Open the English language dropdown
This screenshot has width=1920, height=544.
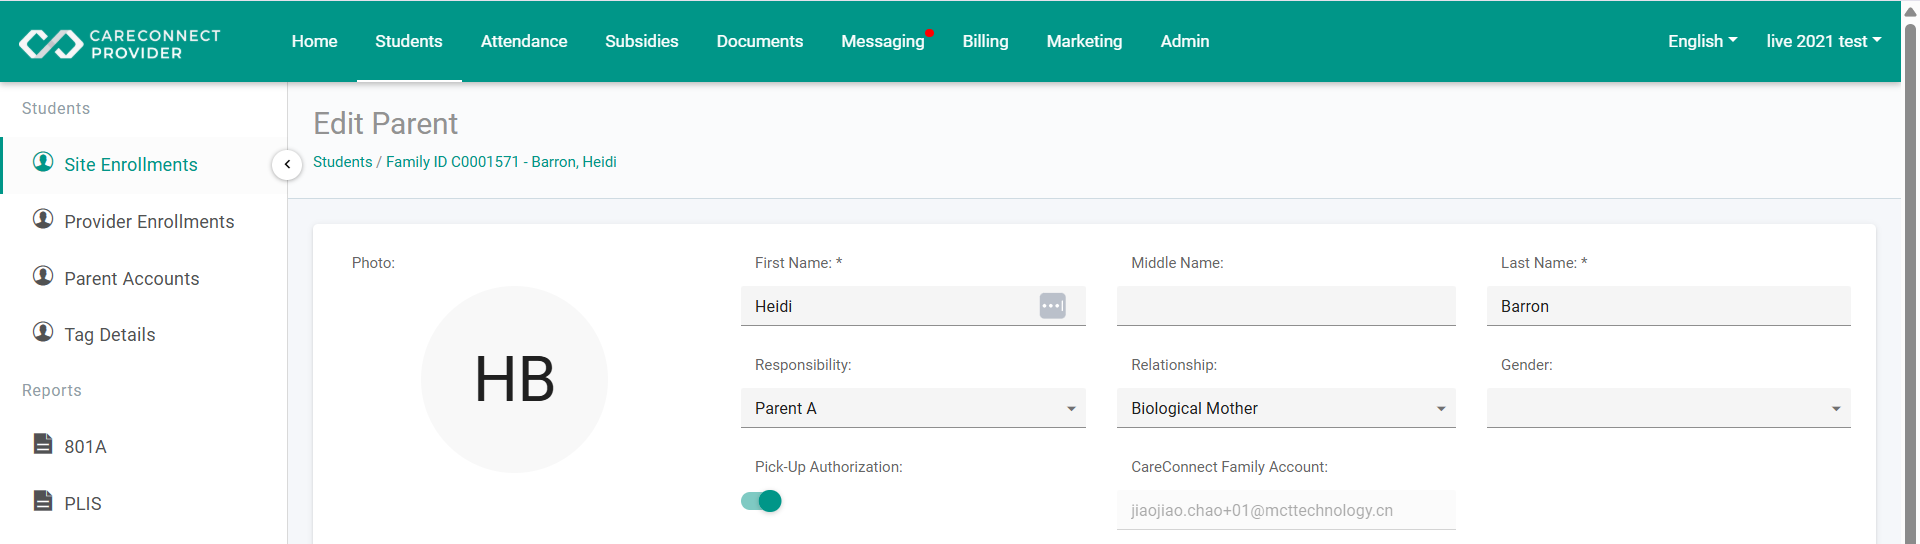(1702, 41)
